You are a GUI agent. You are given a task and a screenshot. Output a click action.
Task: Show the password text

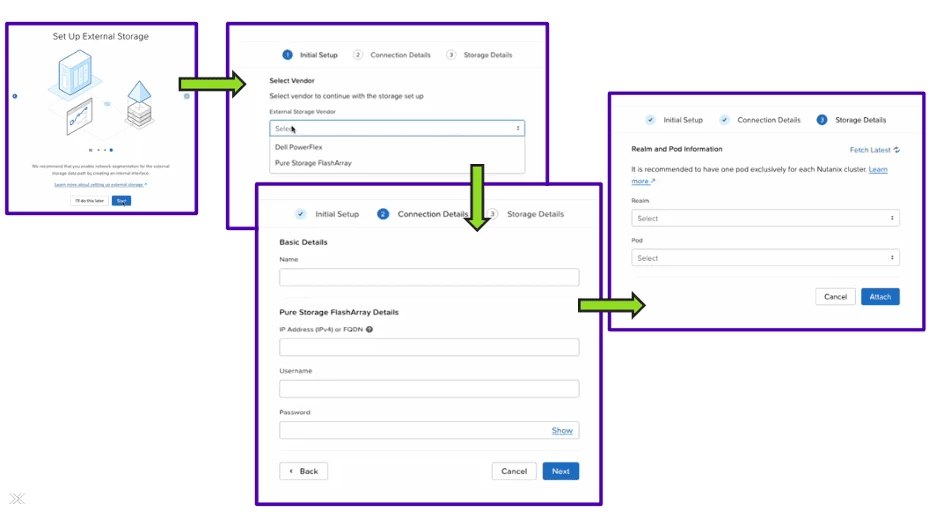coord(562,430)
